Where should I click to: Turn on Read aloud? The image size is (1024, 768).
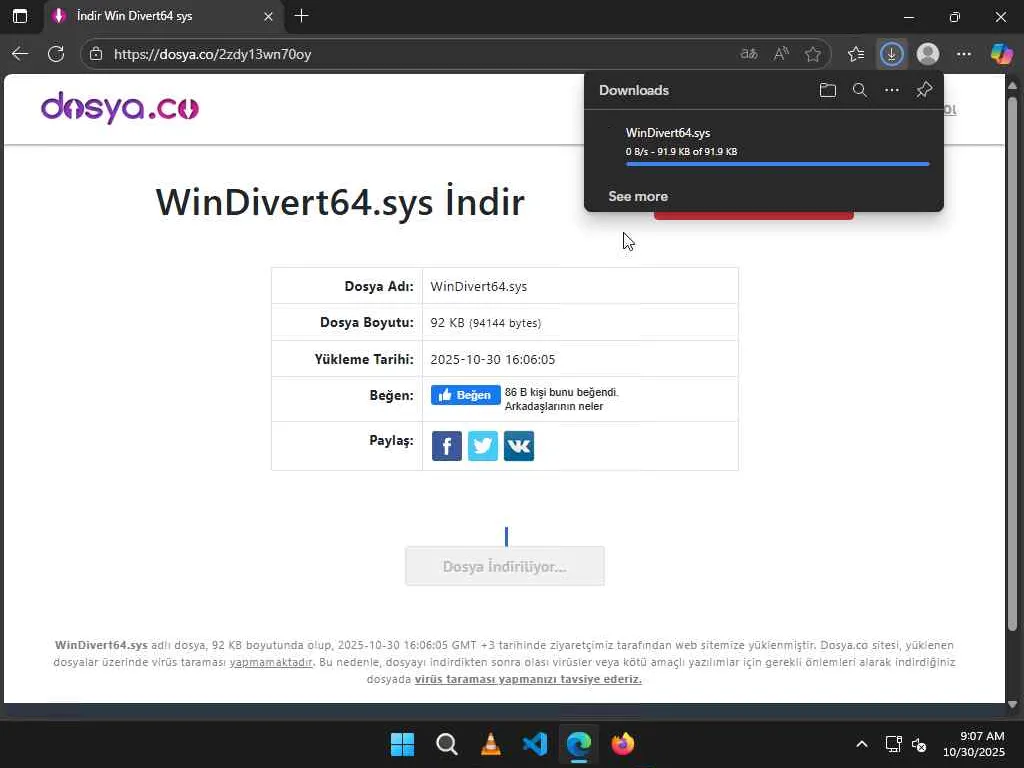click(x=781, y=54)
